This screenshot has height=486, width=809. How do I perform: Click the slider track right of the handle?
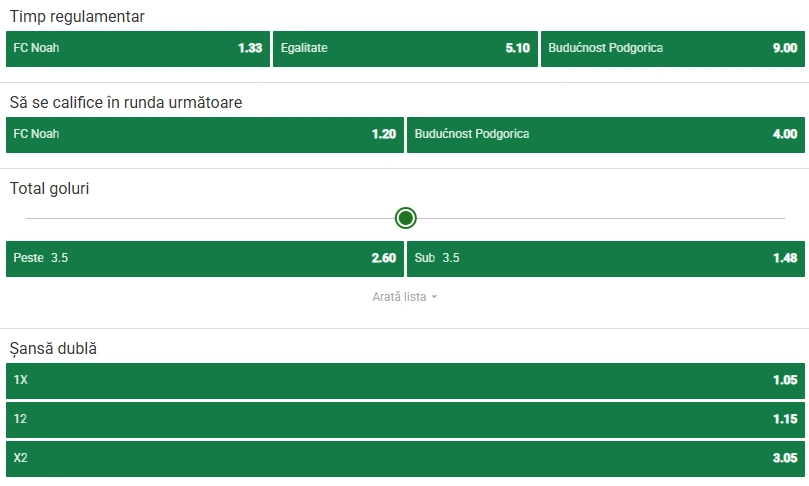[x=601, y=218]
